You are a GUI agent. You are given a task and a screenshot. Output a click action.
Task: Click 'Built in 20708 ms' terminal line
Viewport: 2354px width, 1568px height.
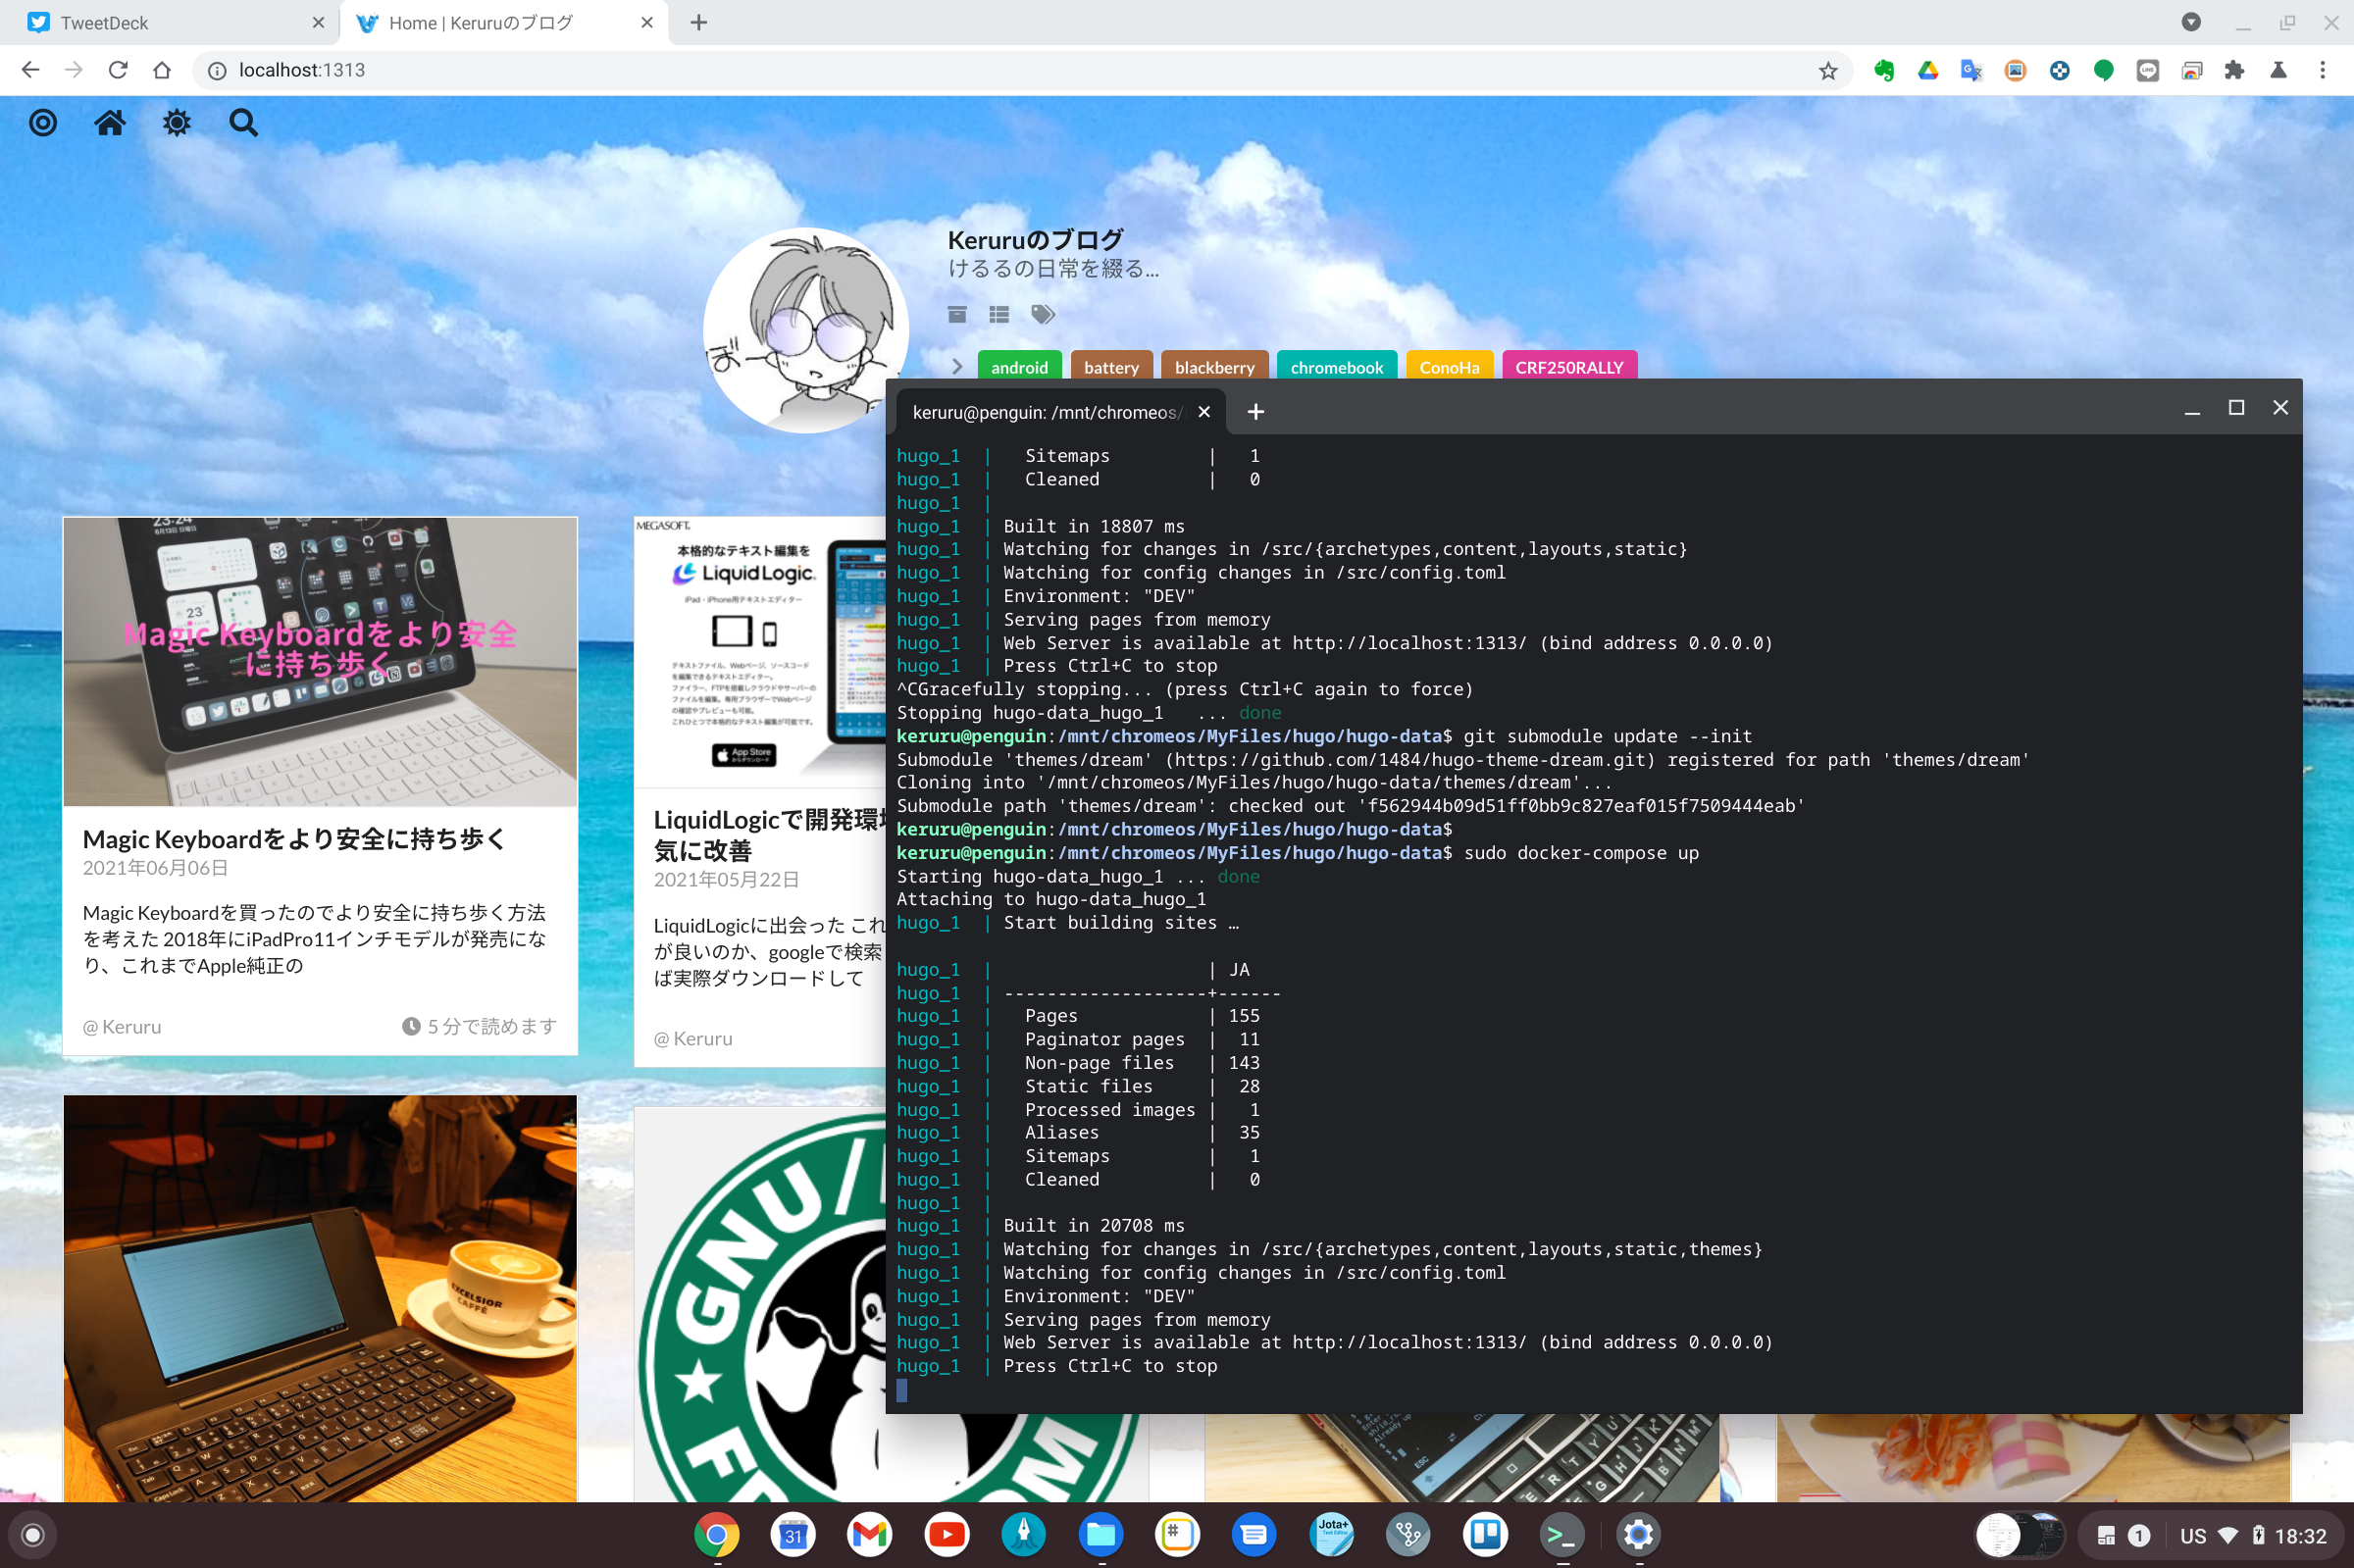pyautogui.click(x=1094, y=1225)
